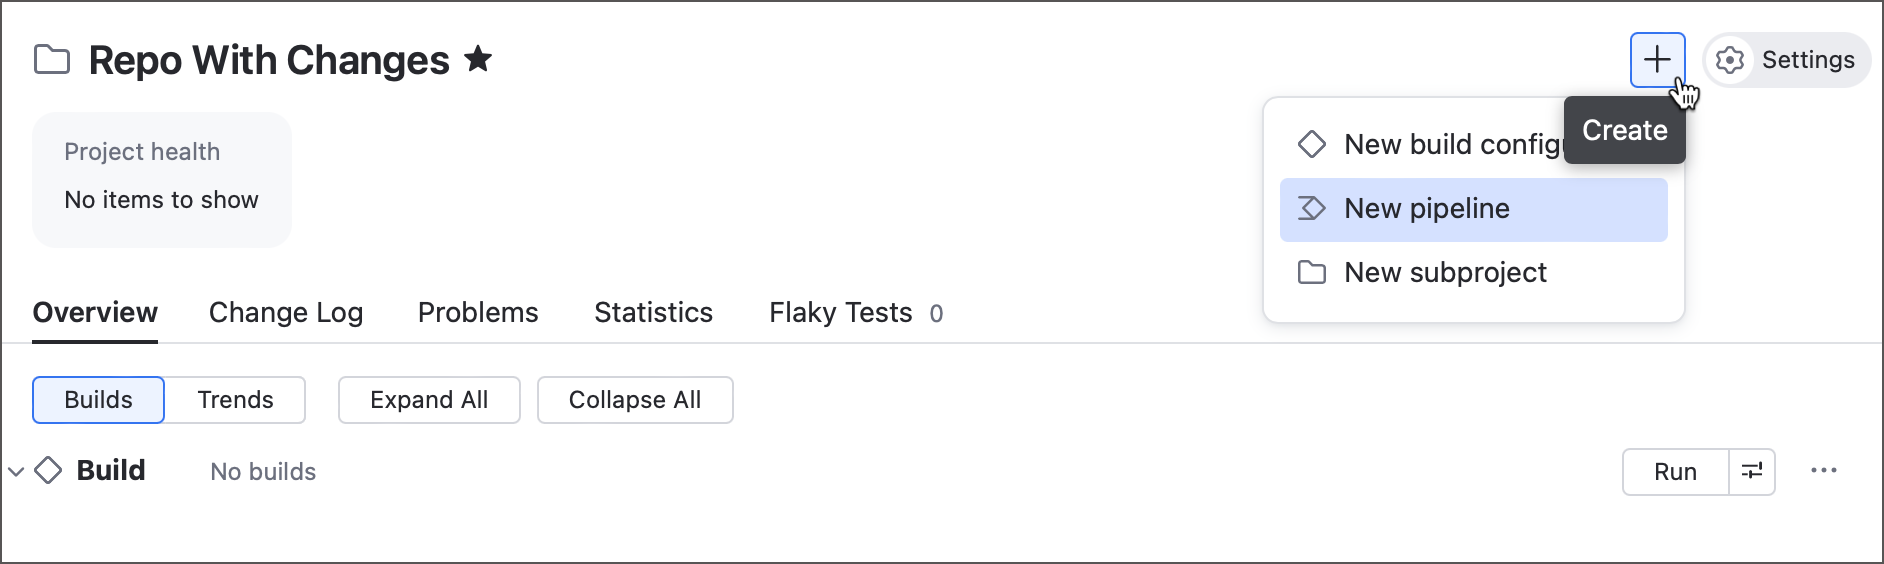Image resolution: width=1884 pixels, height=564 pixels.
Task: Open the three-dots more actions menu
Action: point(1823,471)
